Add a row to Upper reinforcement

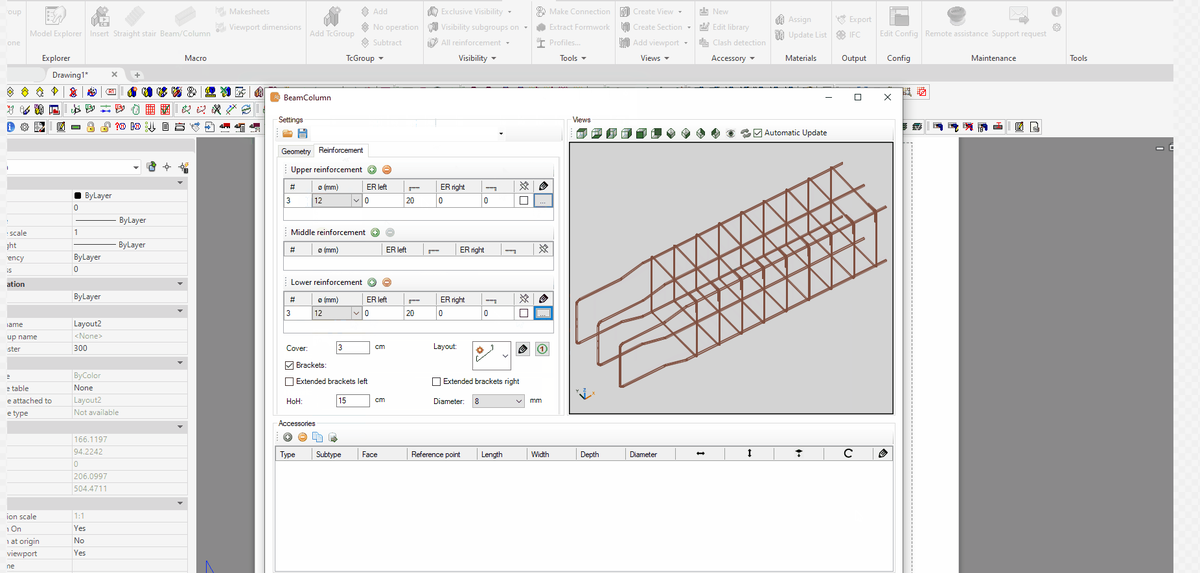point(372,170)
